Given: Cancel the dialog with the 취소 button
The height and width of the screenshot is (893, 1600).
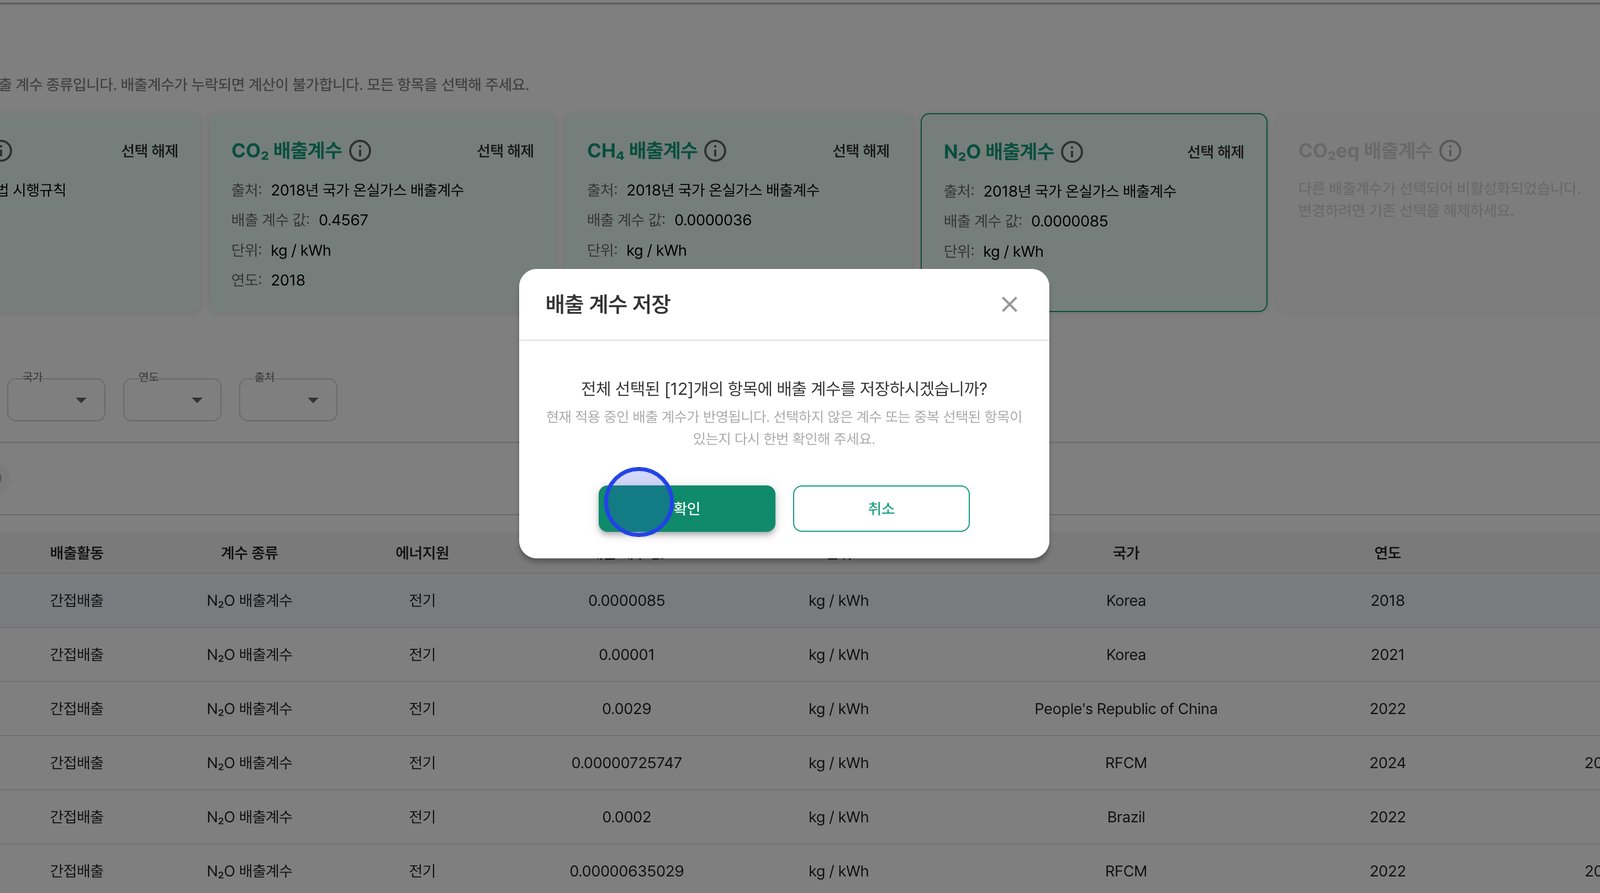Looking at the screenshot, I should click(x=880, y=508).
